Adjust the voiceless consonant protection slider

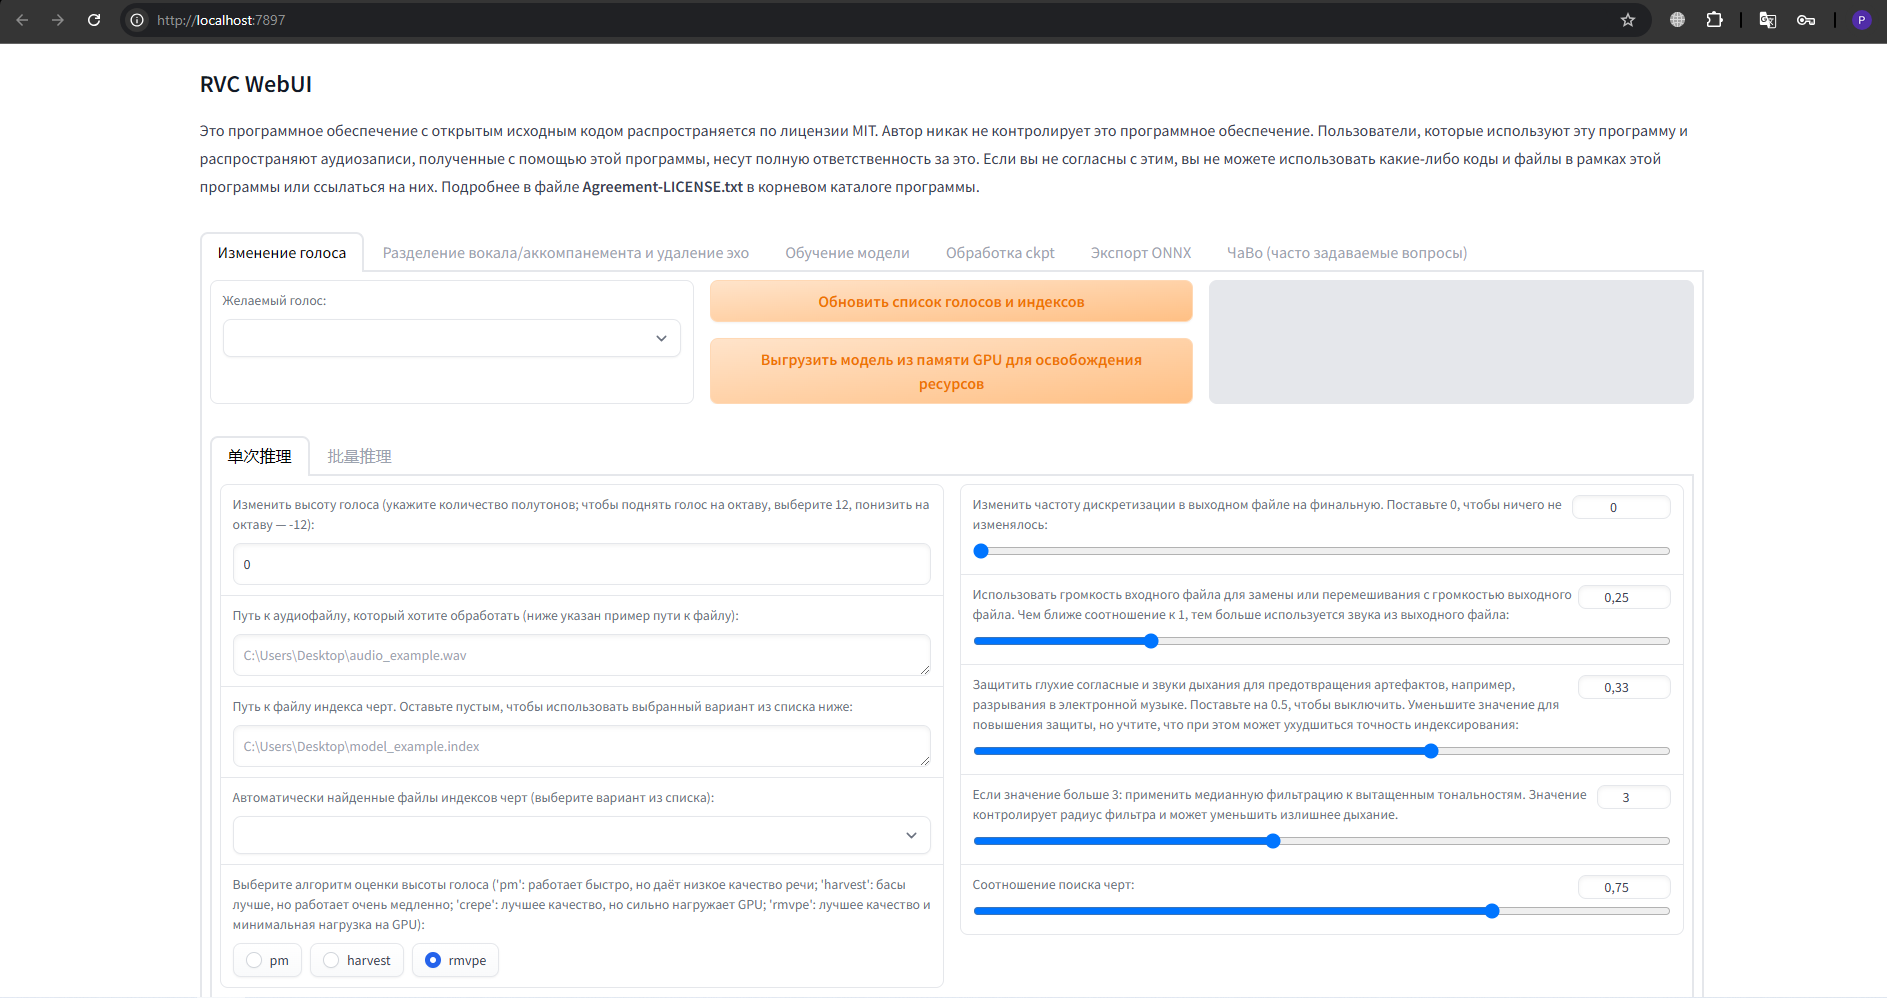point(1321,751)
